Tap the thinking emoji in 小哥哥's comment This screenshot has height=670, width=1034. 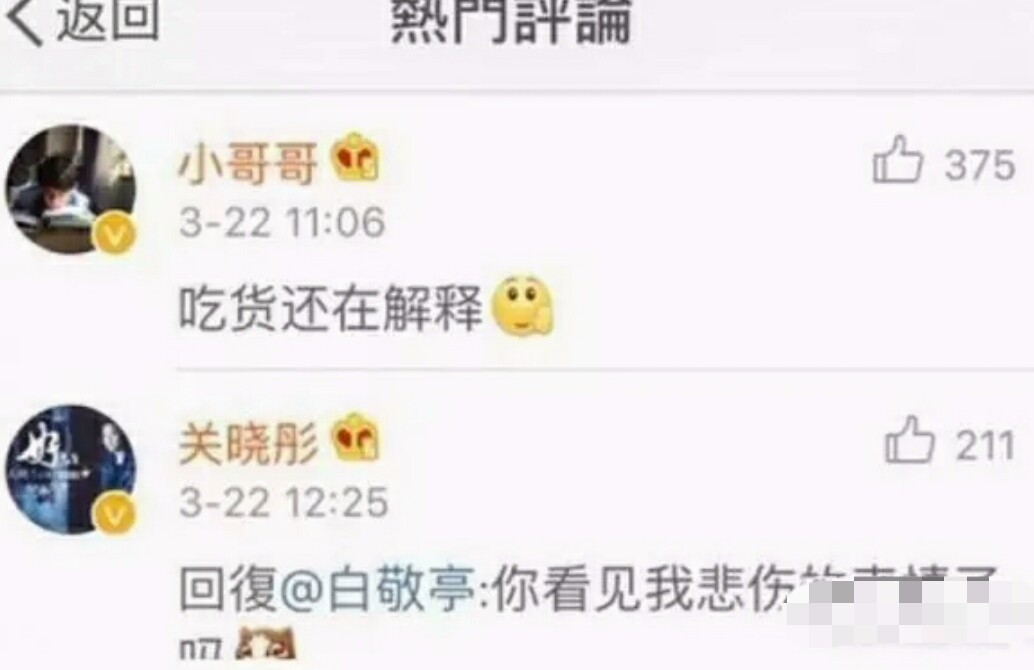524,306
